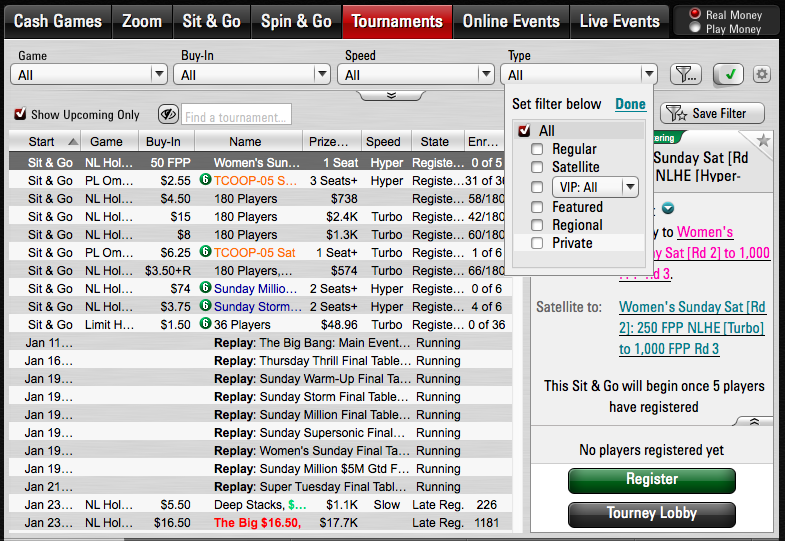Viewport: 785px width, 541px height.
Task: Click the green badge on the TCOOP-05 S… row
Action: click(x=205, y=179)
